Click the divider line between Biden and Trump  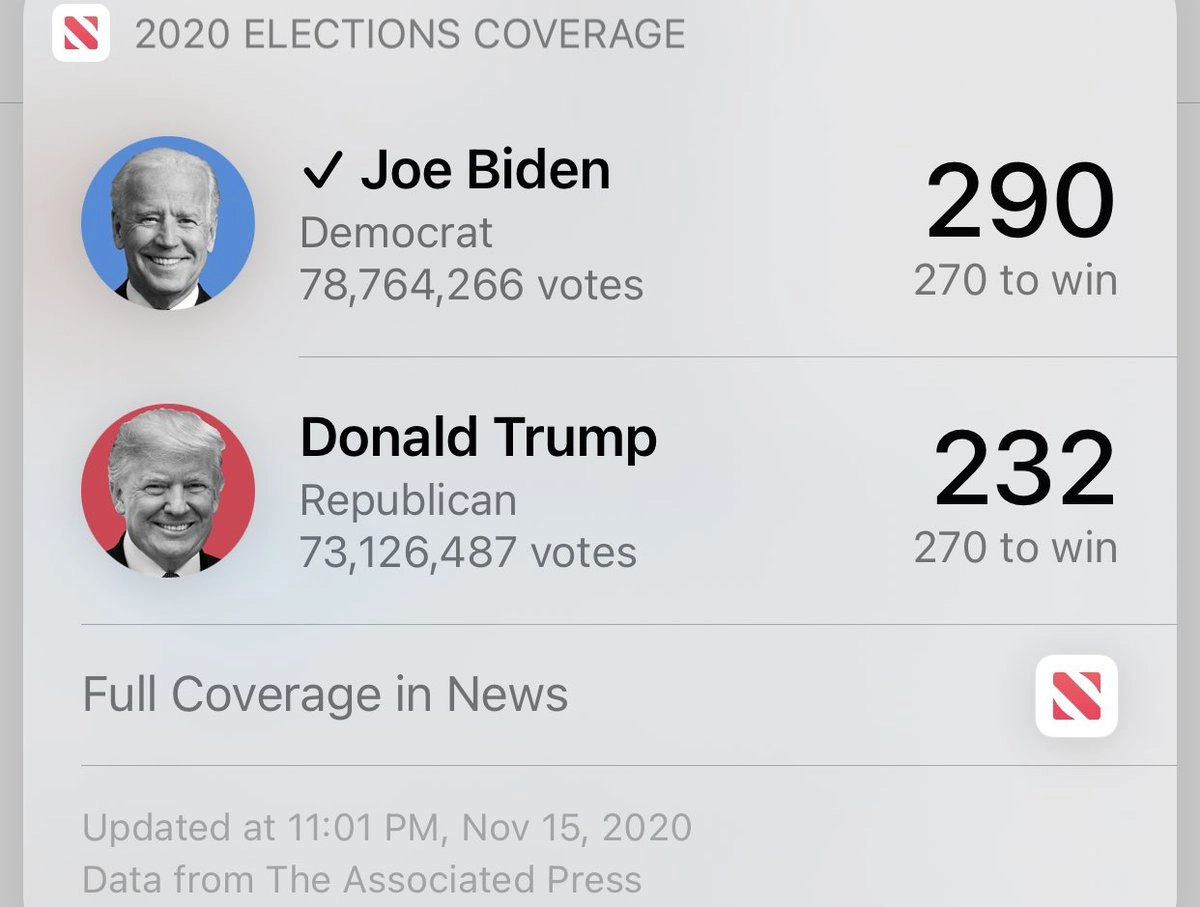[737, 356]
